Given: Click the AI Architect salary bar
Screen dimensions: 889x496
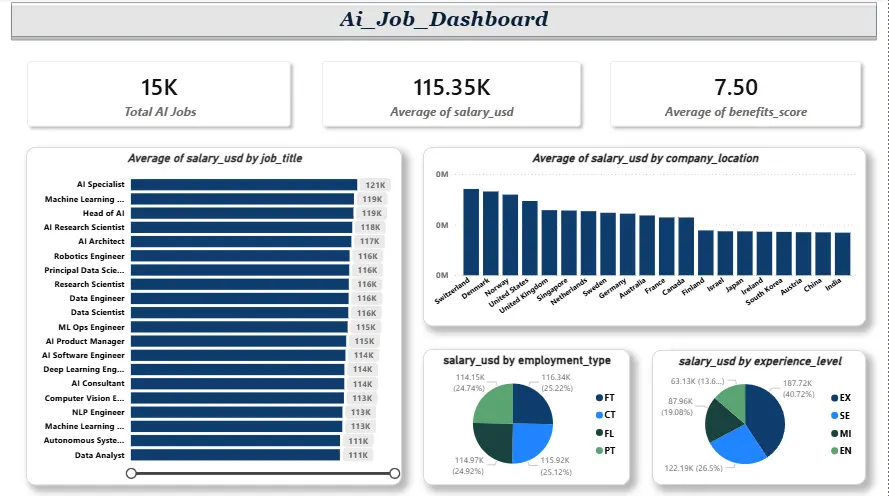Looking at the screenshot, I should coord(241,241).
